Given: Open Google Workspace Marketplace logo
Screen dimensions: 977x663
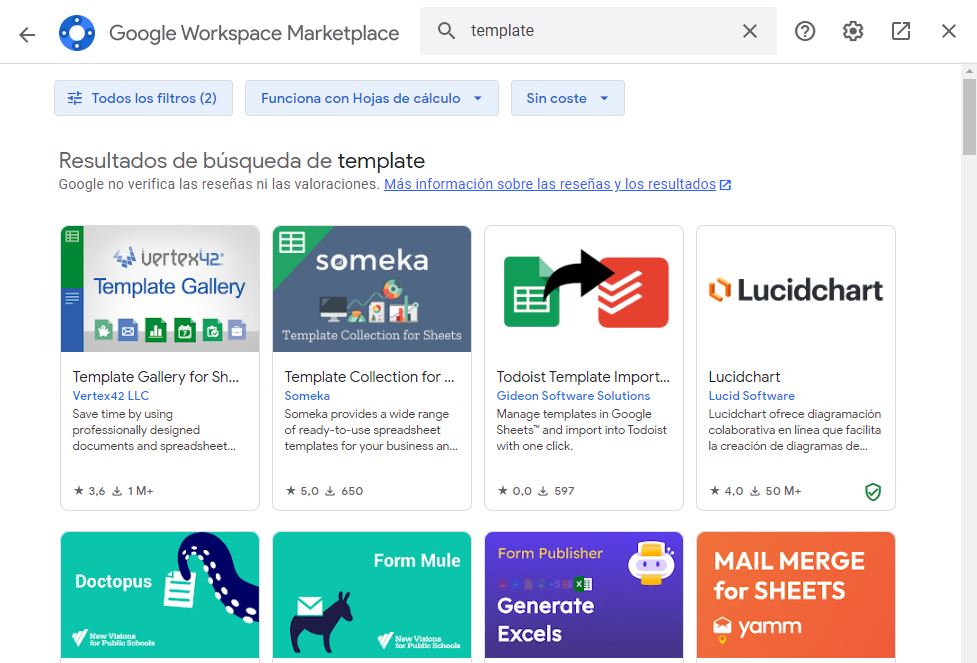Looking at the screenshot, I should [x=77, y=32].
